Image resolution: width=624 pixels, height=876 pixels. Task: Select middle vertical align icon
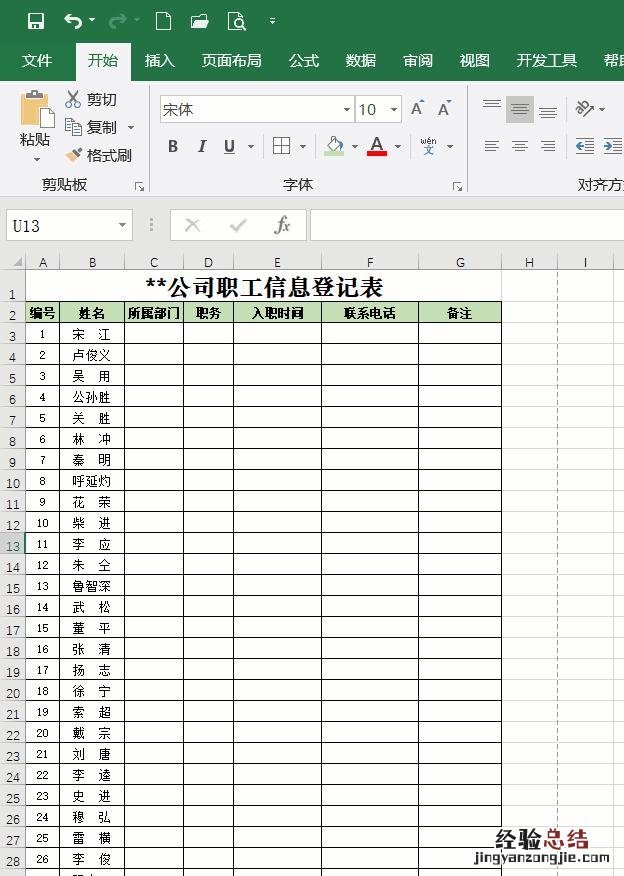tap(520, 109)
